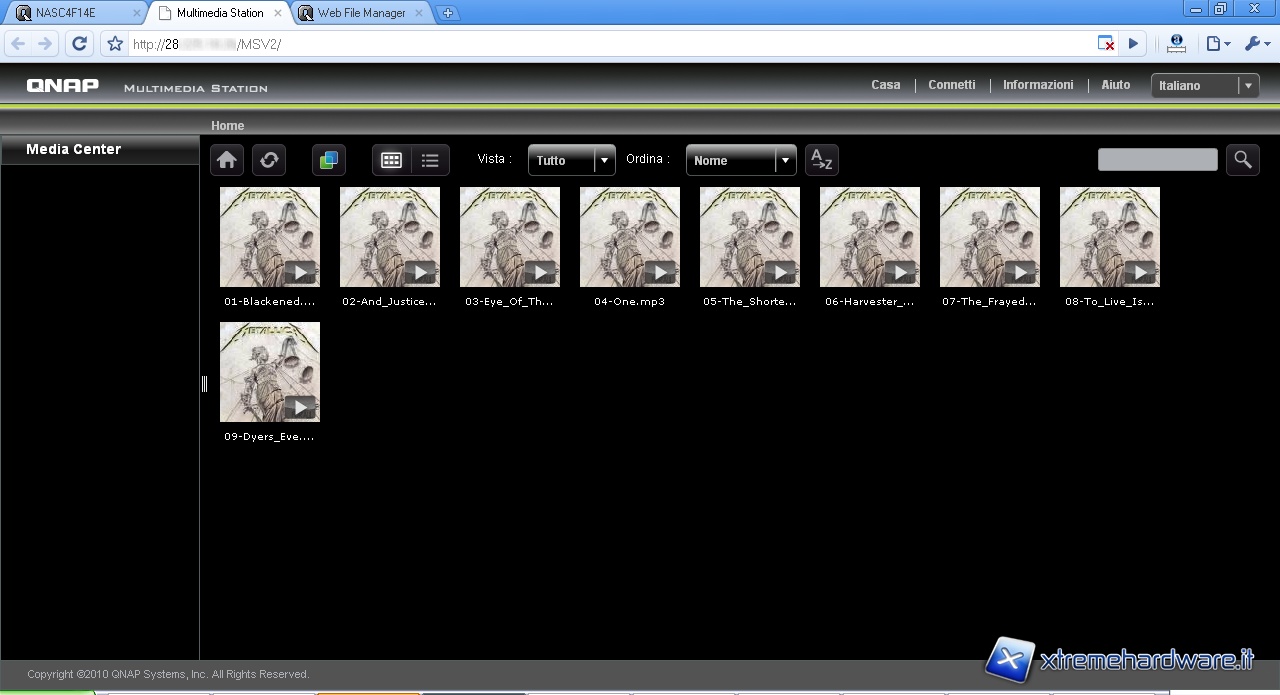
Task: Click the Home icon in the toolbar
Action: point(227,160)
